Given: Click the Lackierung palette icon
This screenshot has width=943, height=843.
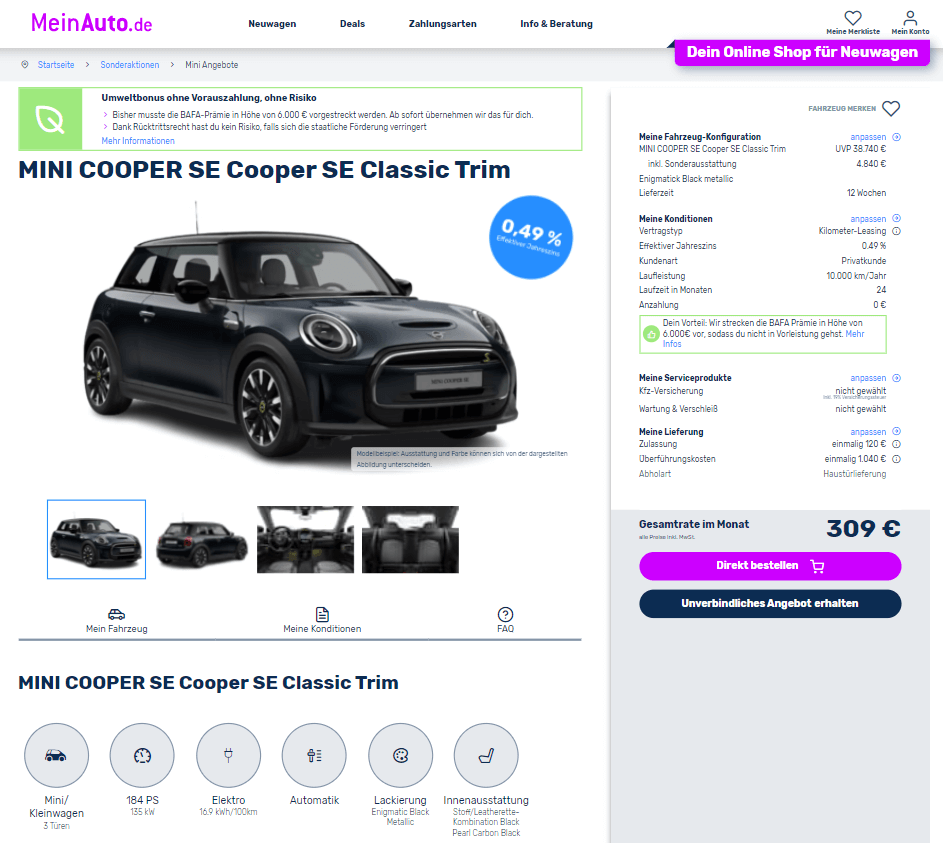Looking at the screenshot, I should coord(401,755).
